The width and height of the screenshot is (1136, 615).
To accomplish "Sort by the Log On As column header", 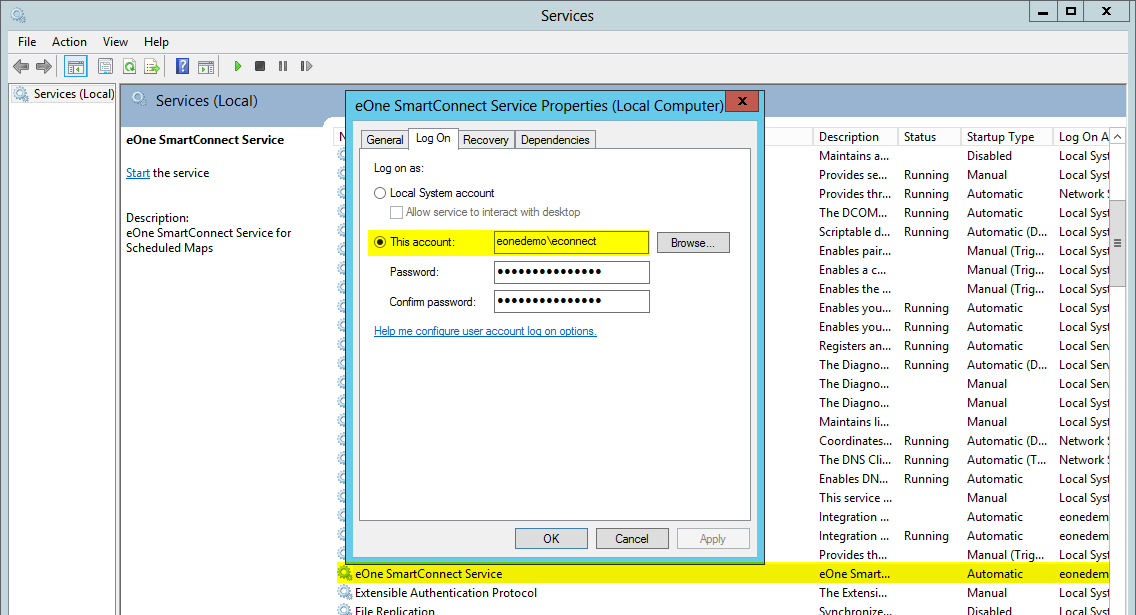I will coord(1082,137).
